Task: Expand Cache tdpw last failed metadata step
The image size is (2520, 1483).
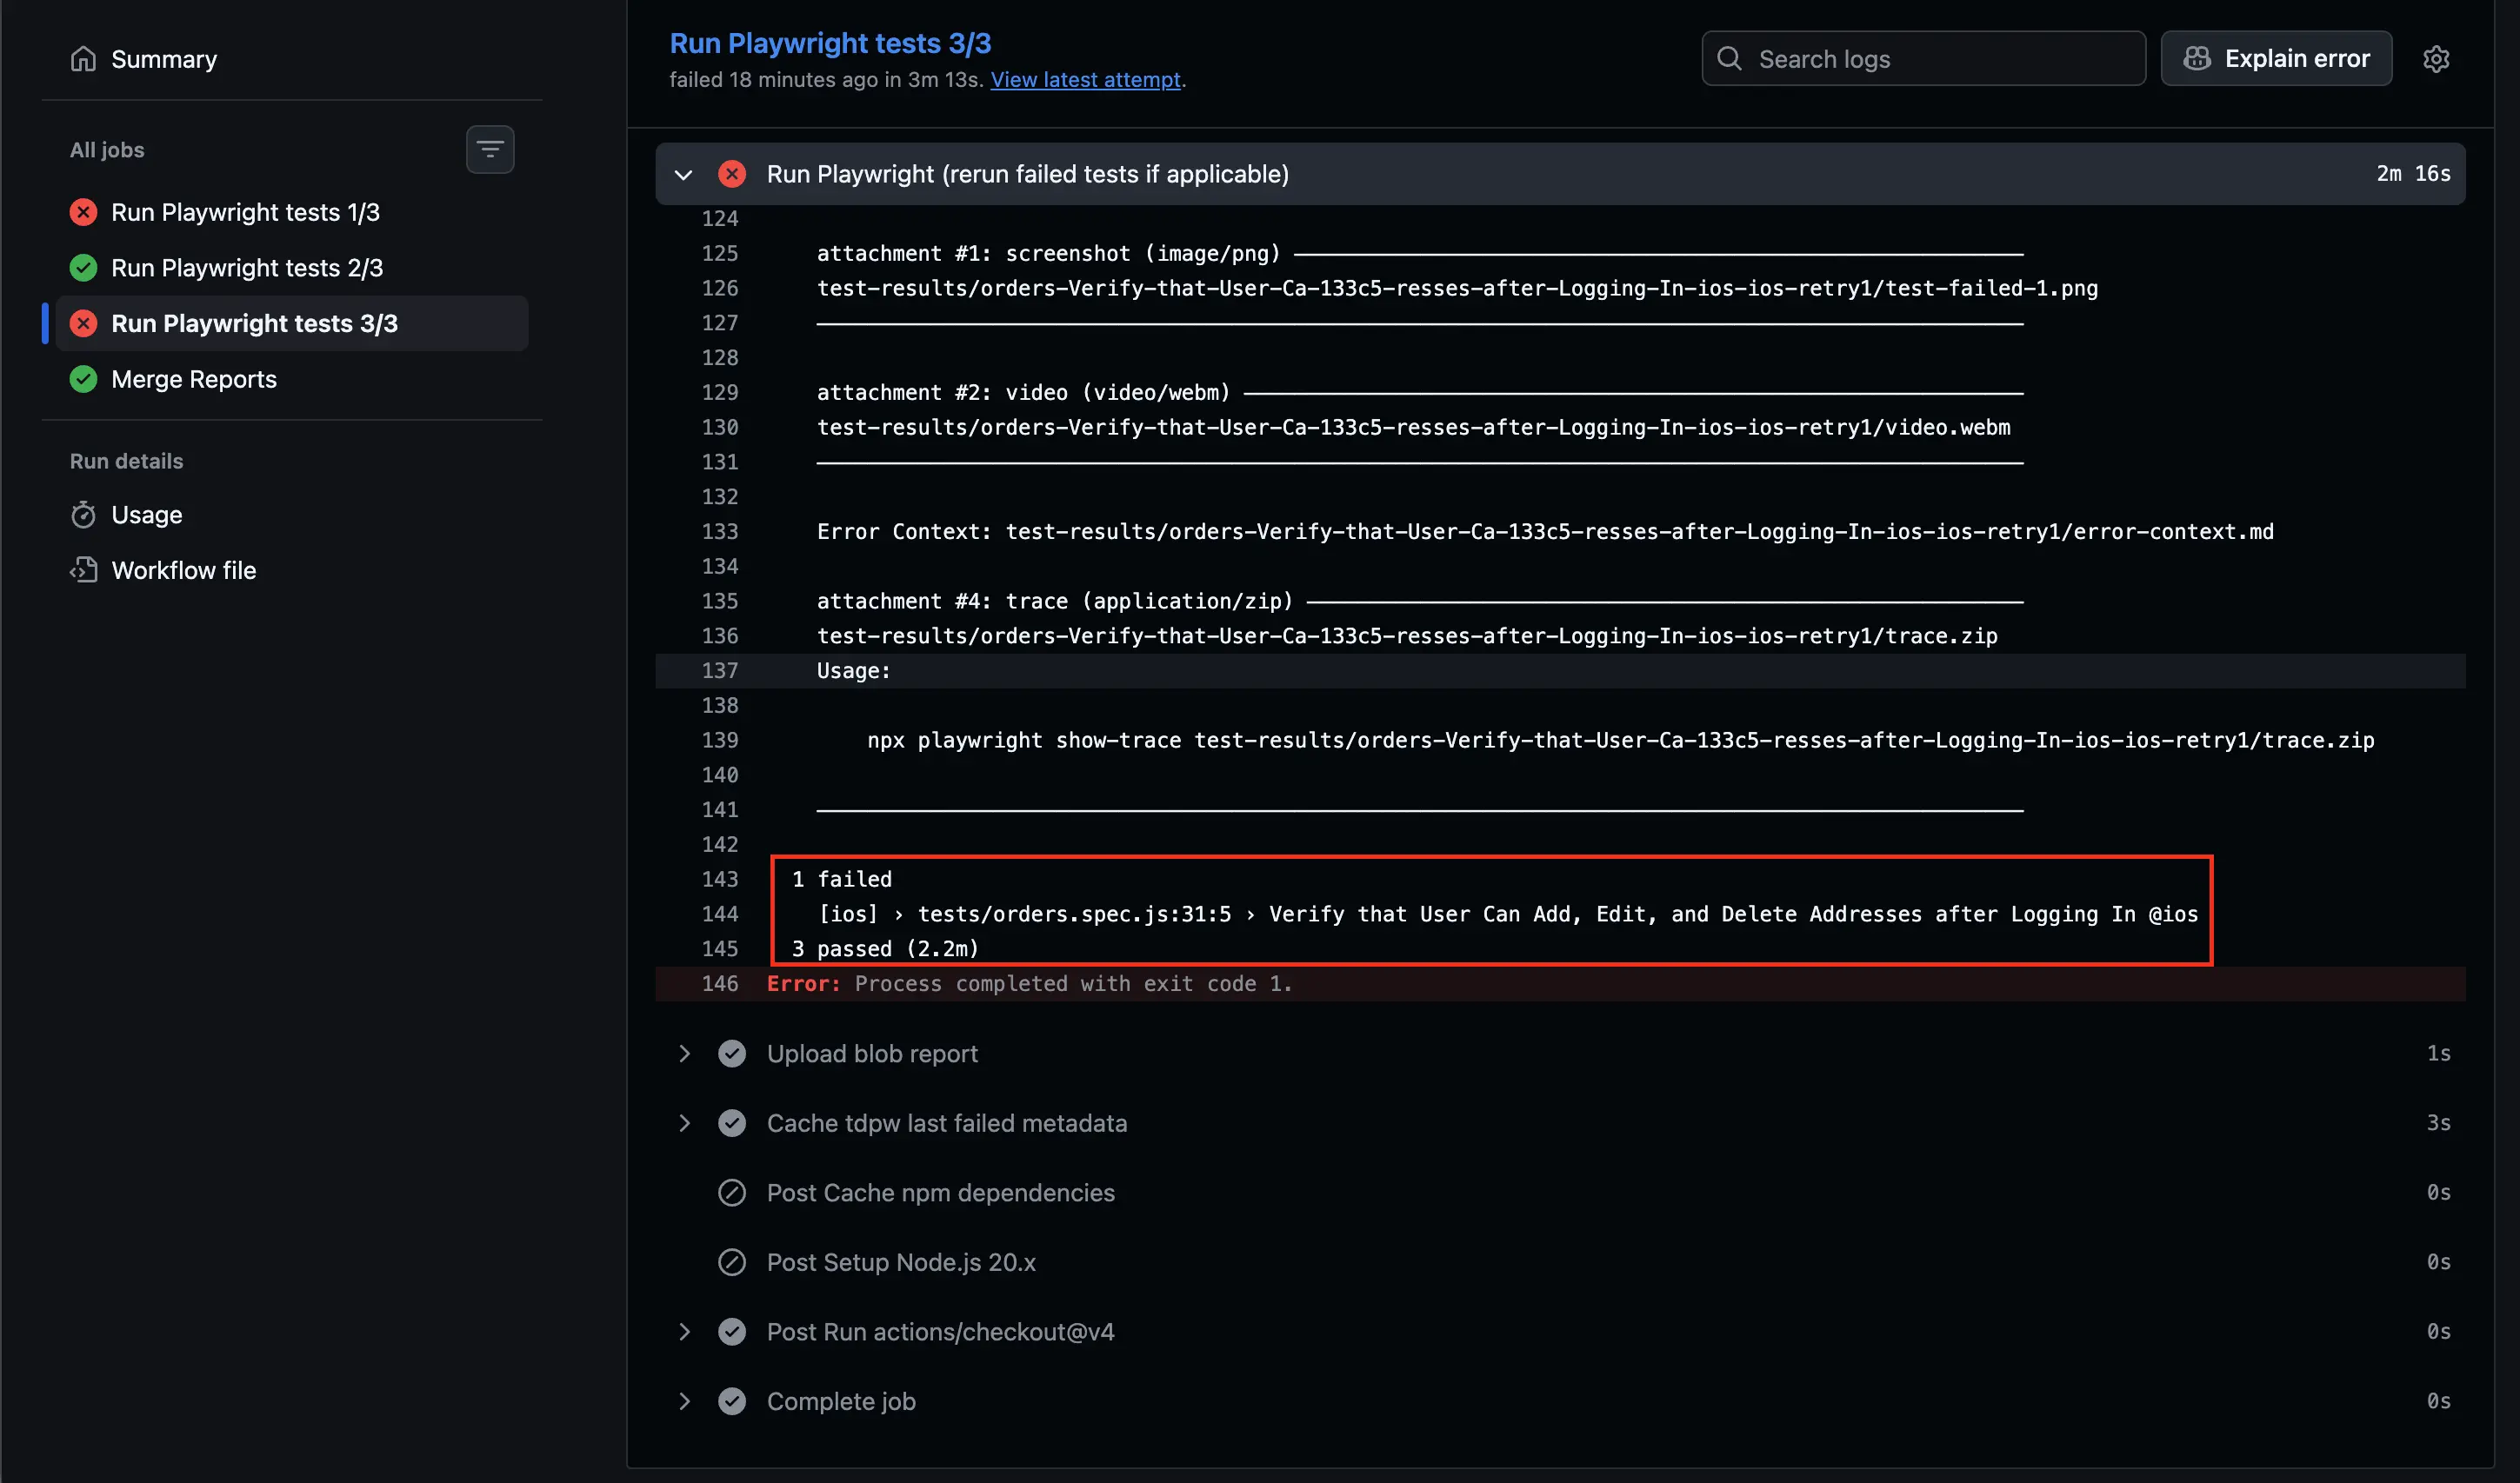Action: click(684, 1123)
